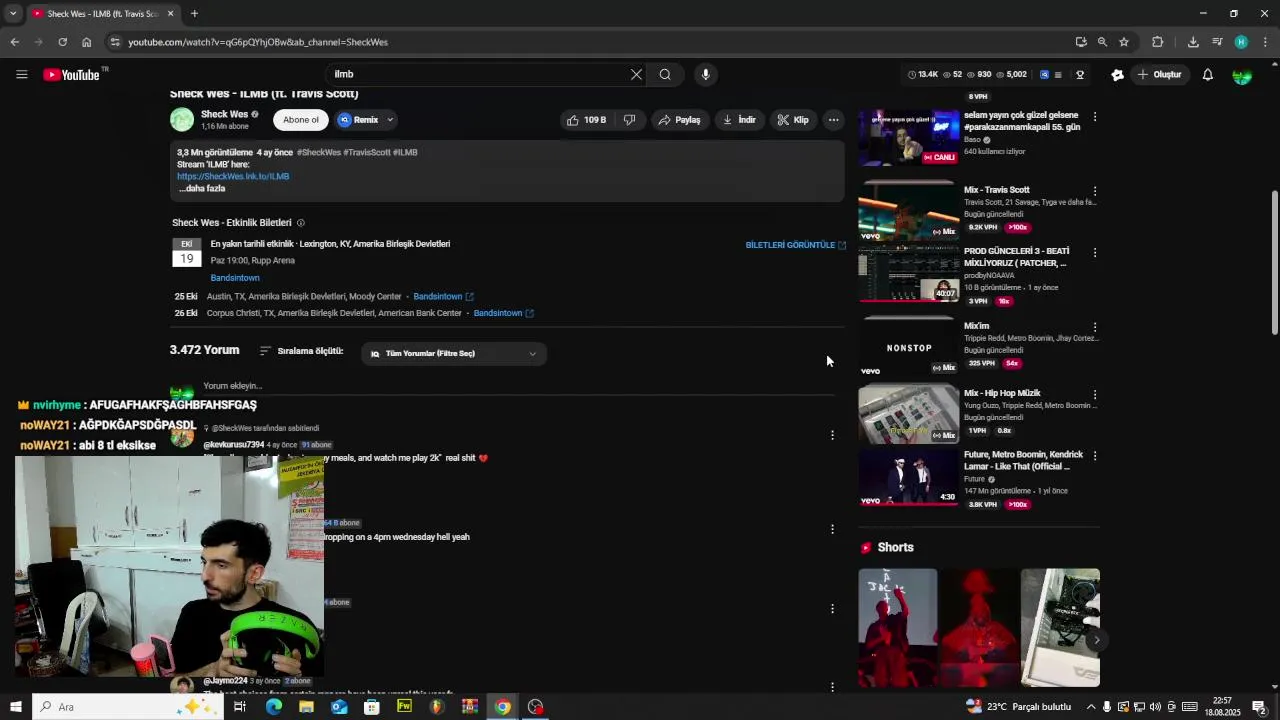The width and height of the screenshot is (1280, 720).
Task: Open the YouTube hamburger guide menu
Action: pyautogui.click(x=21, y=75)
